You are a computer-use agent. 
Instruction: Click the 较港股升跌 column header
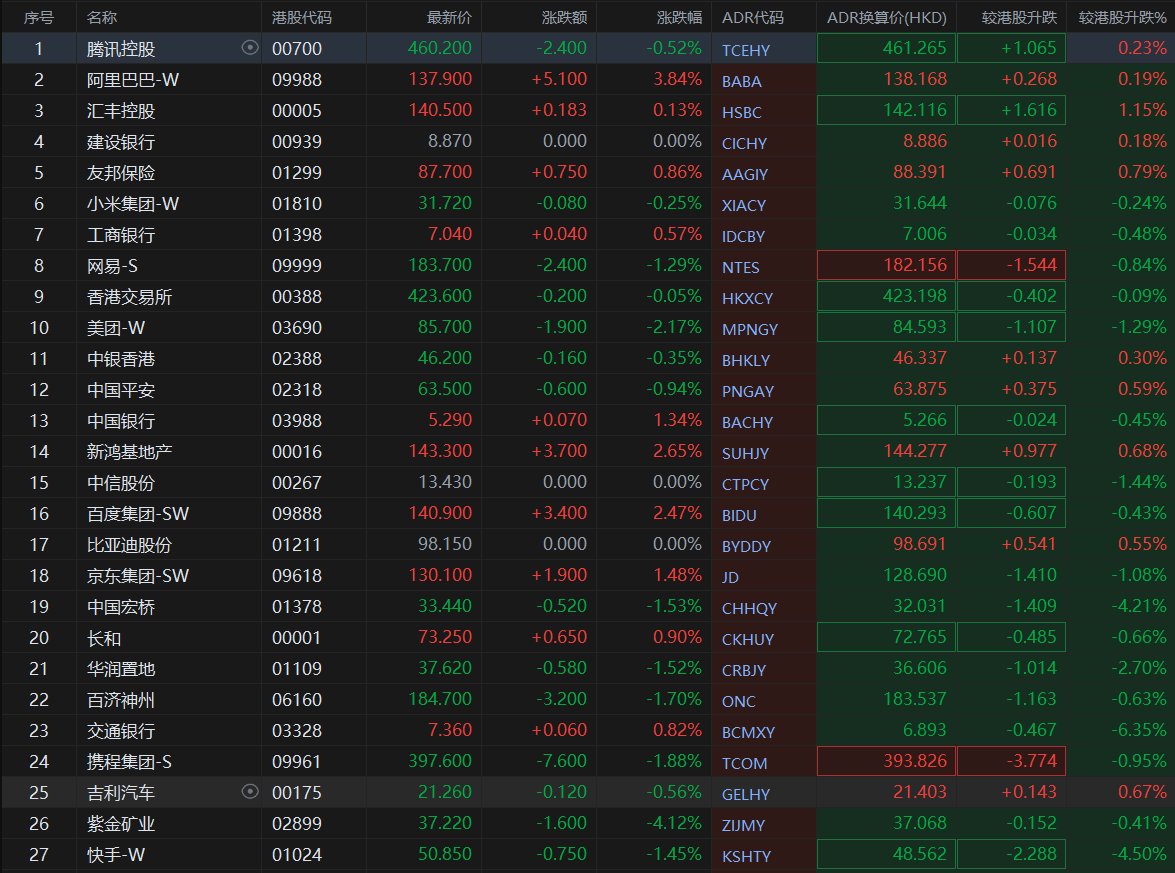(x=1019, y=17)
